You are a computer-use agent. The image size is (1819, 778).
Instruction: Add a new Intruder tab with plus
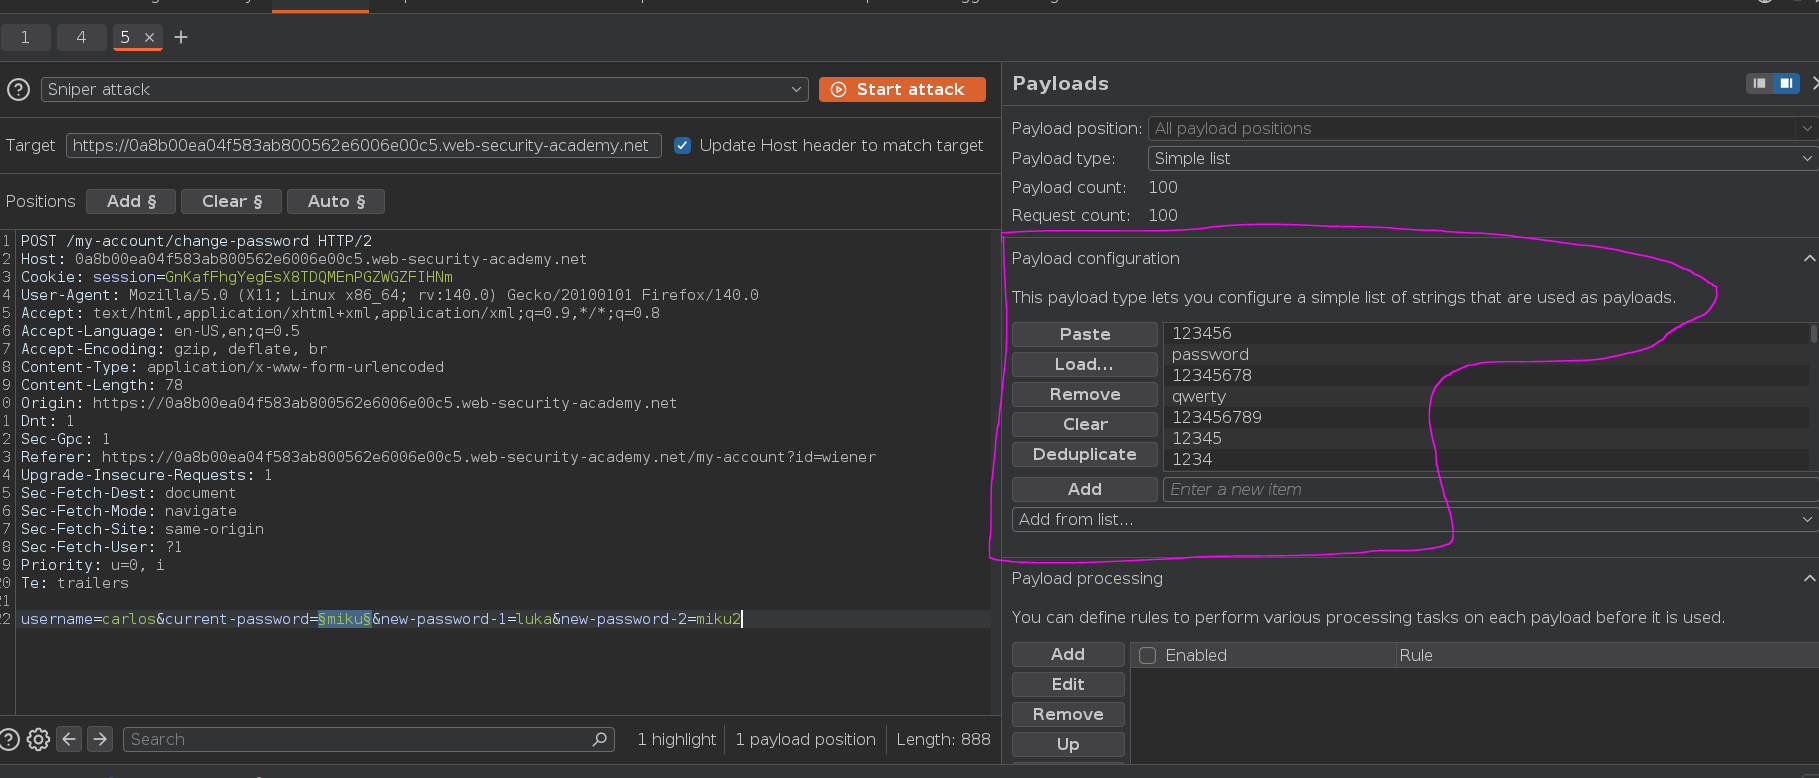(181, 37)
